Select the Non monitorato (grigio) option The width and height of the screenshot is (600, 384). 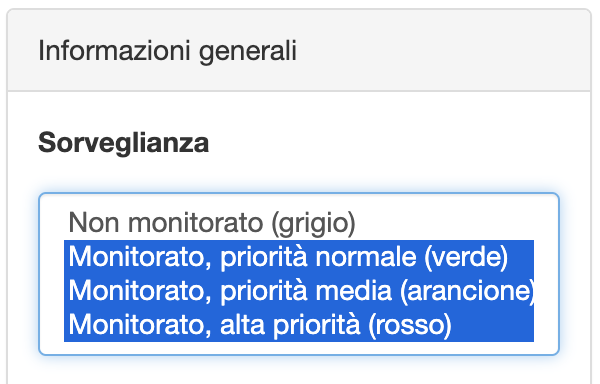point(299,223)
